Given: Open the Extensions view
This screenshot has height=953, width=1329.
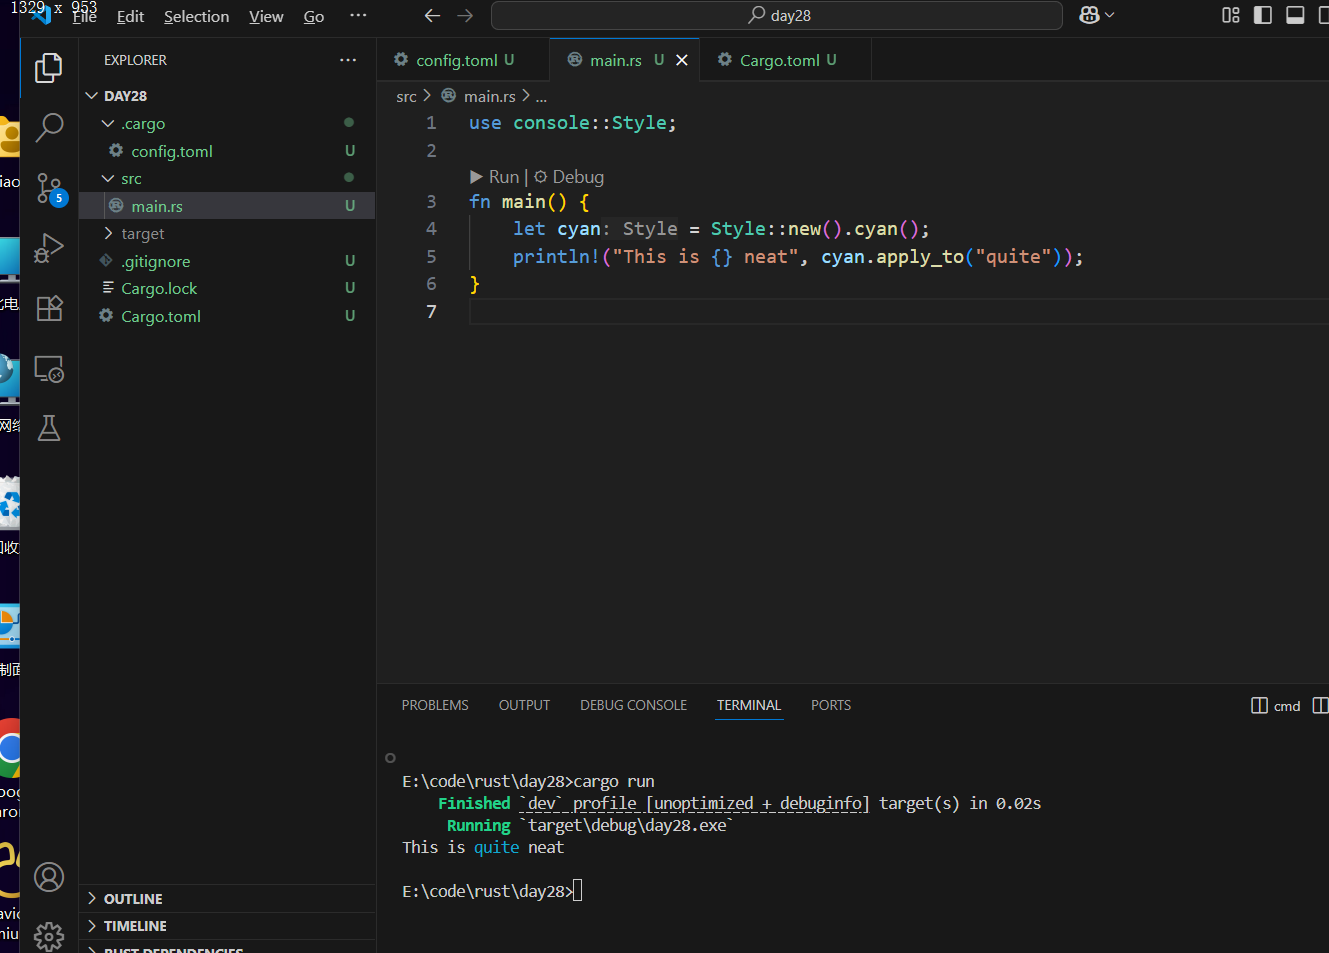Looking at the screenshot, I should (49, 308).
